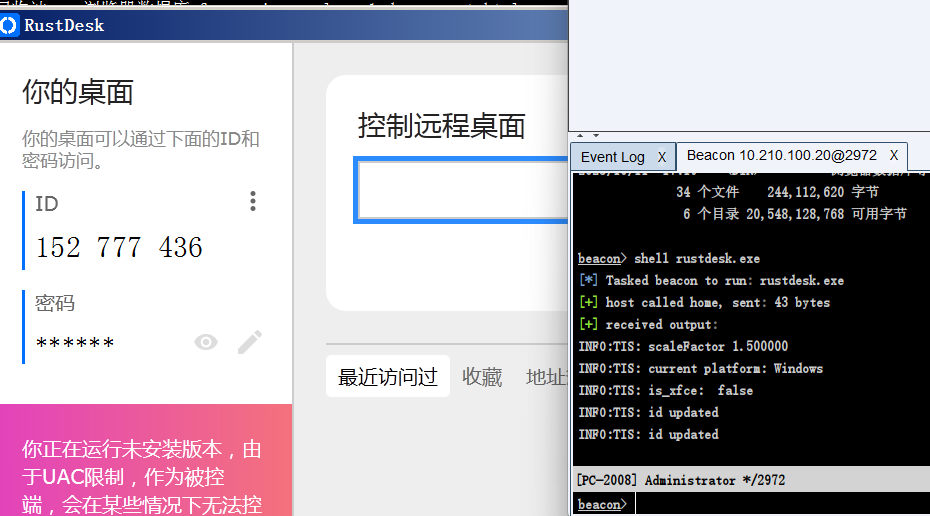
Task: Close the Beacon 10.210.100.20@2972 tab
Action: click(x=894, y=155)
